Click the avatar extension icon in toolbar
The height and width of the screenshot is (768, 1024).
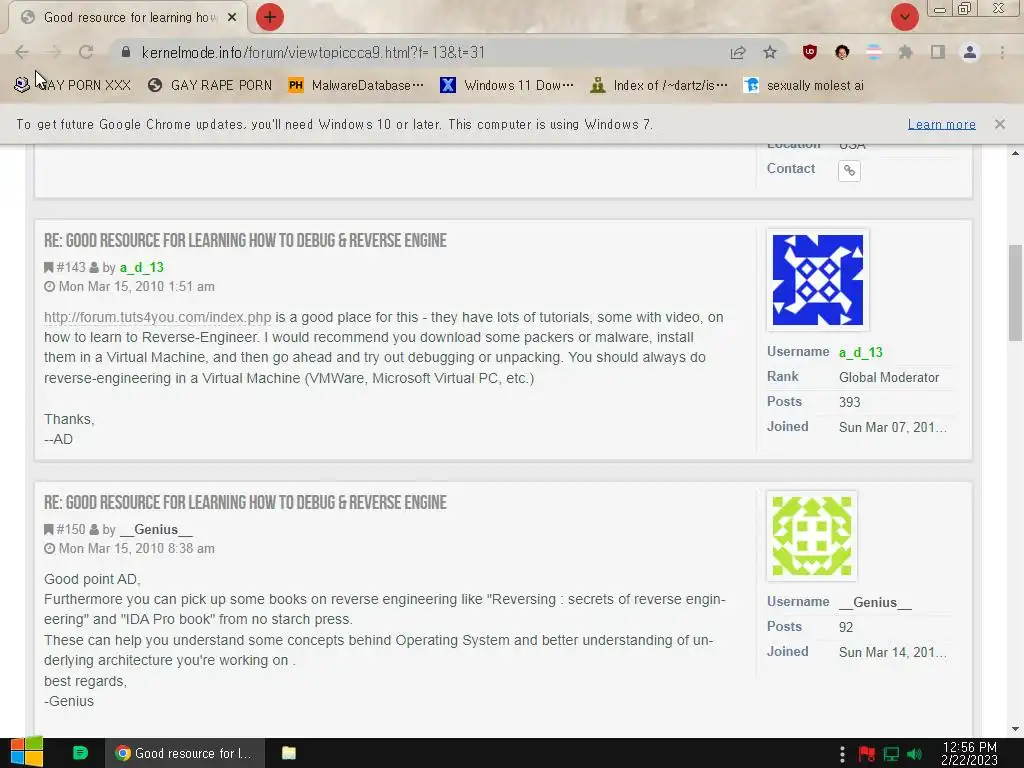coord(842,52)
